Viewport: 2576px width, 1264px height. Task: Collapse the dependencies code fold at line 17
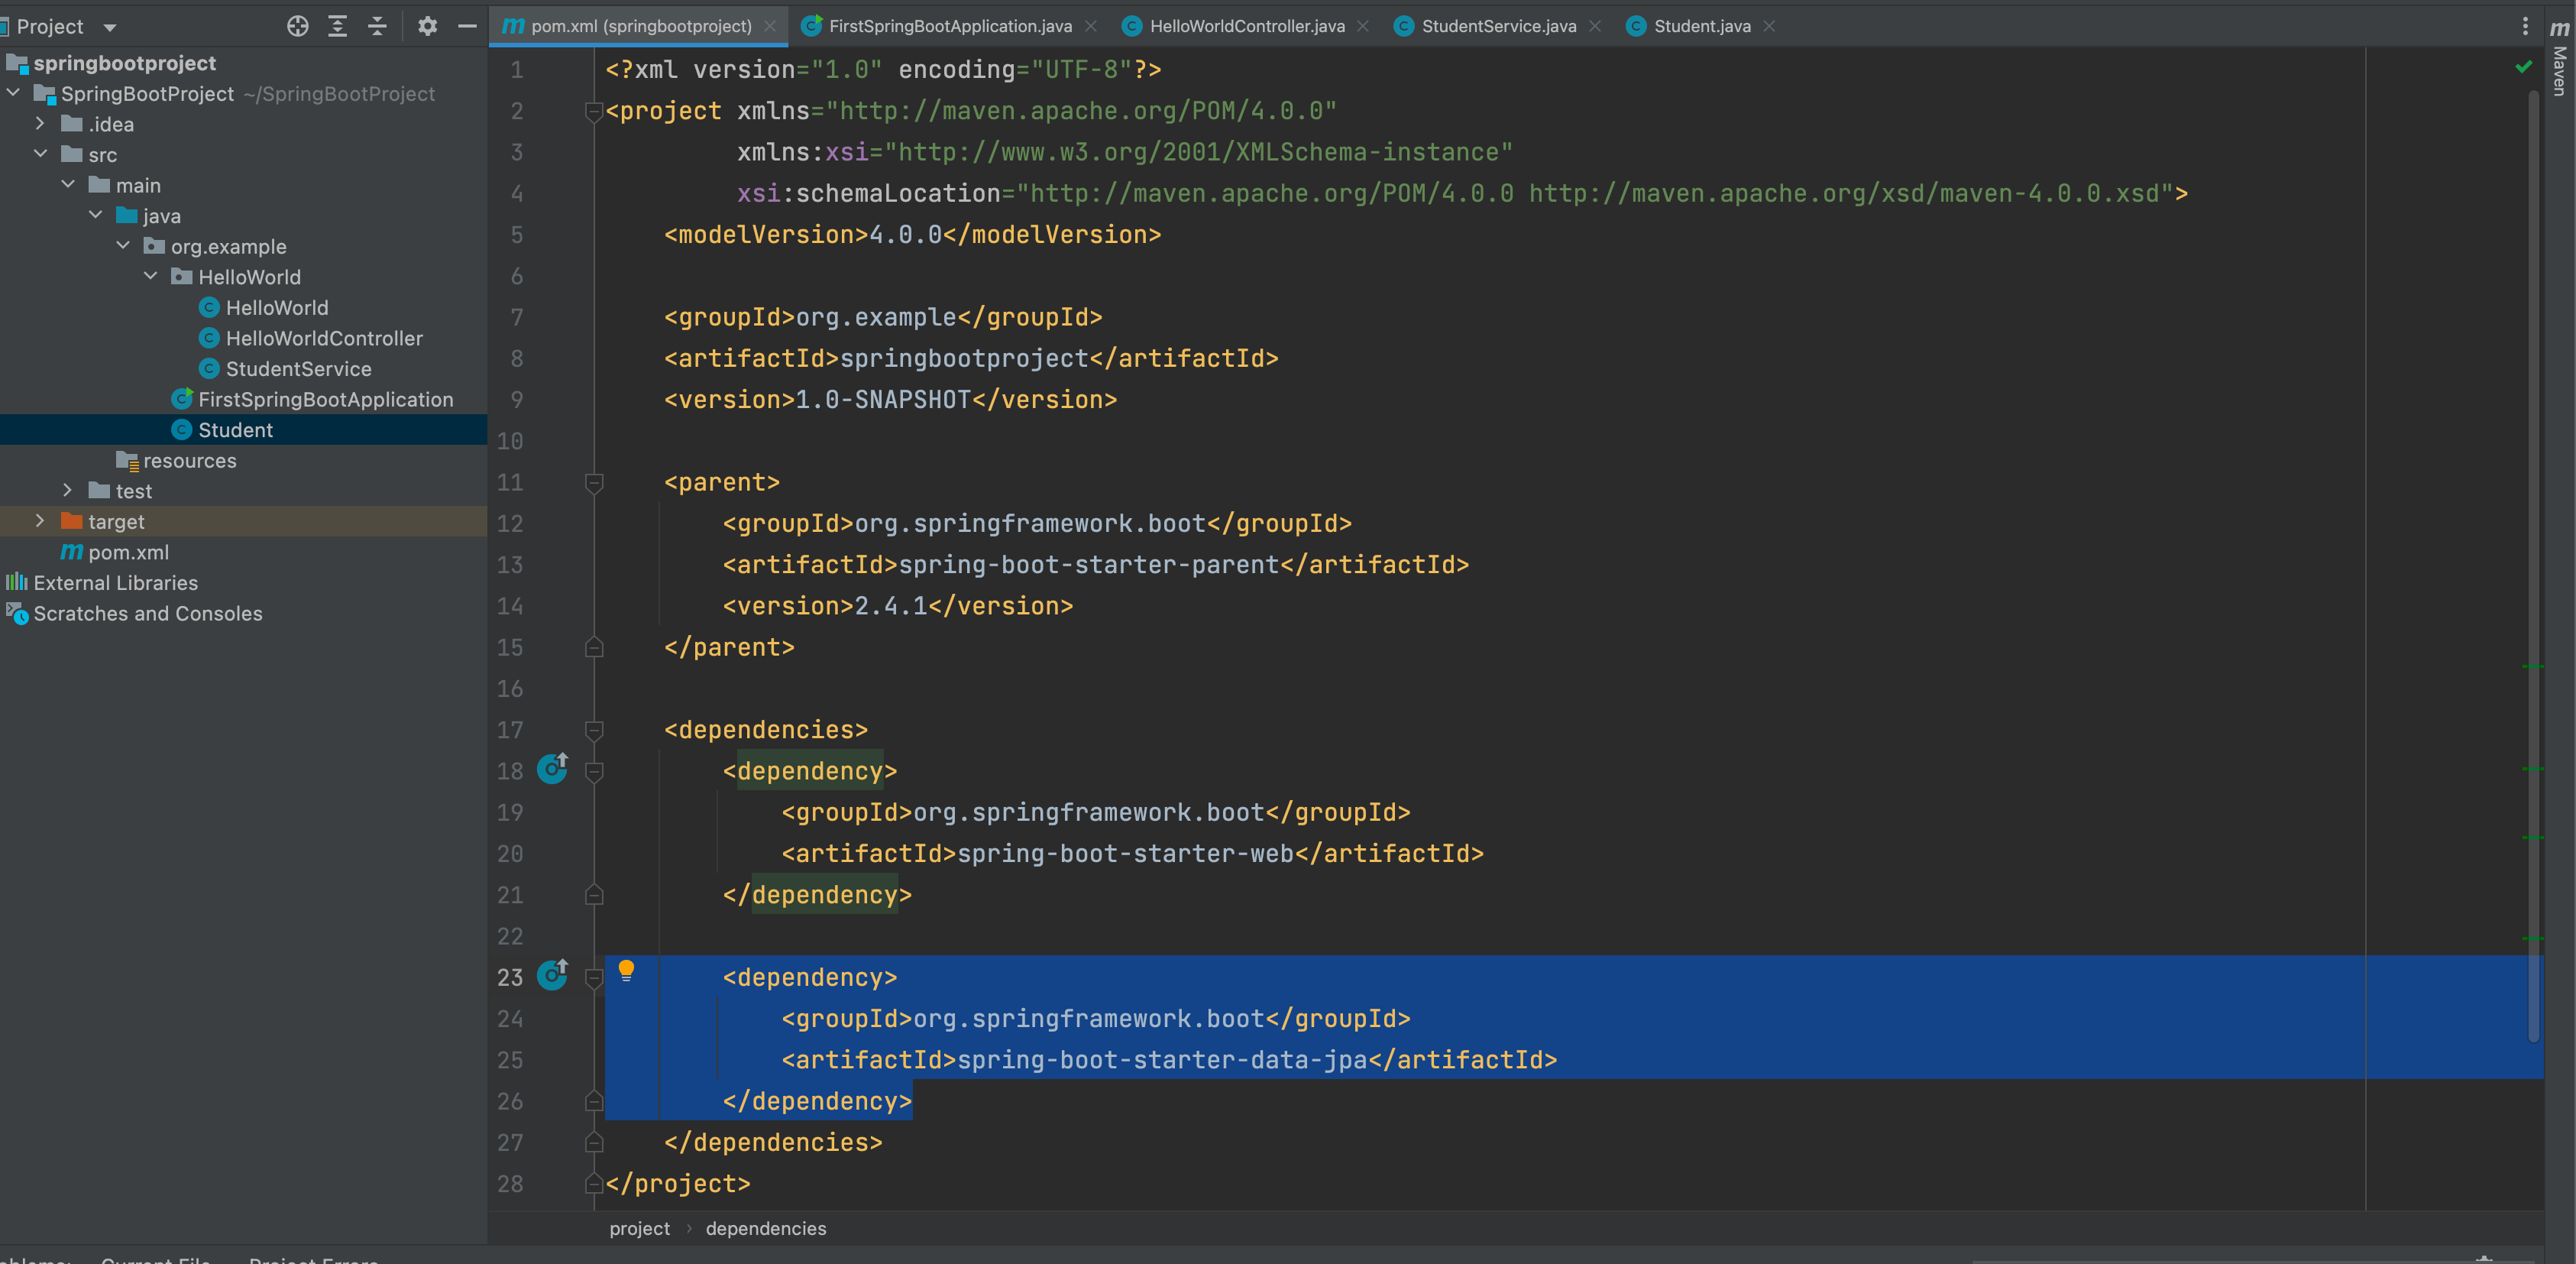point(594,731)
